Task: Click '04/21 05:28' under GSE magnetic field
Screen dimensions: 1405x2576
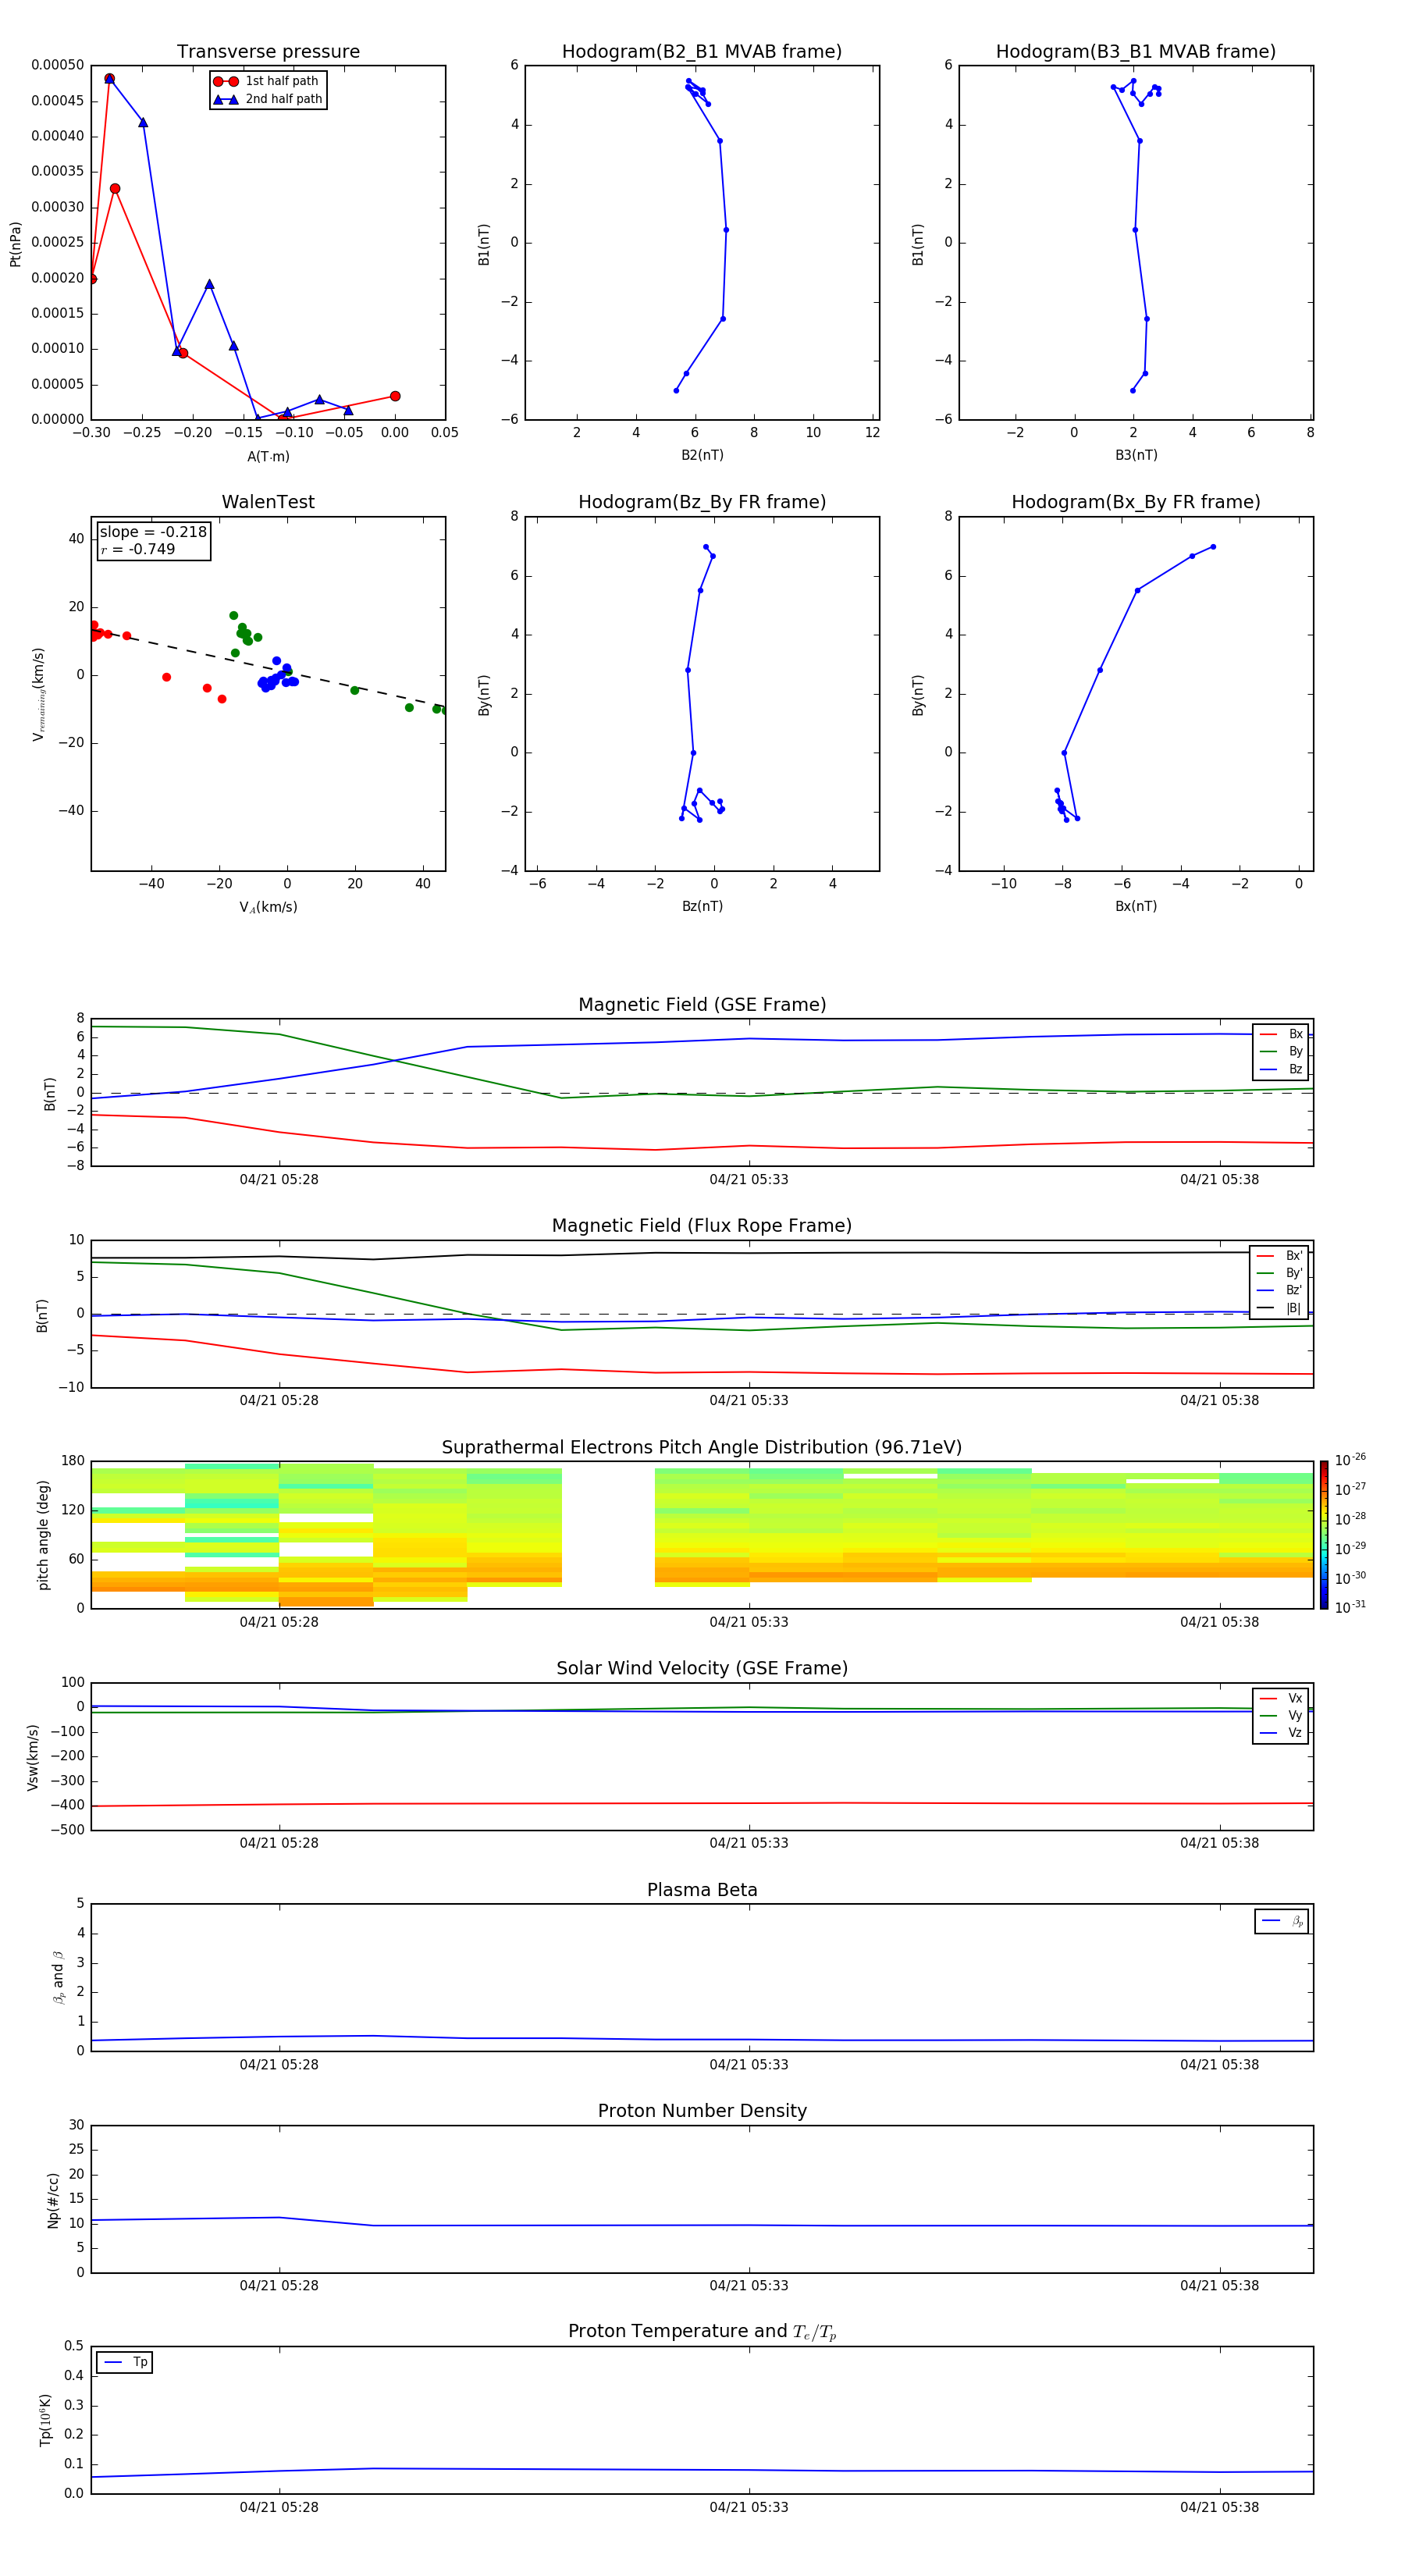Action: point(279,1180)
